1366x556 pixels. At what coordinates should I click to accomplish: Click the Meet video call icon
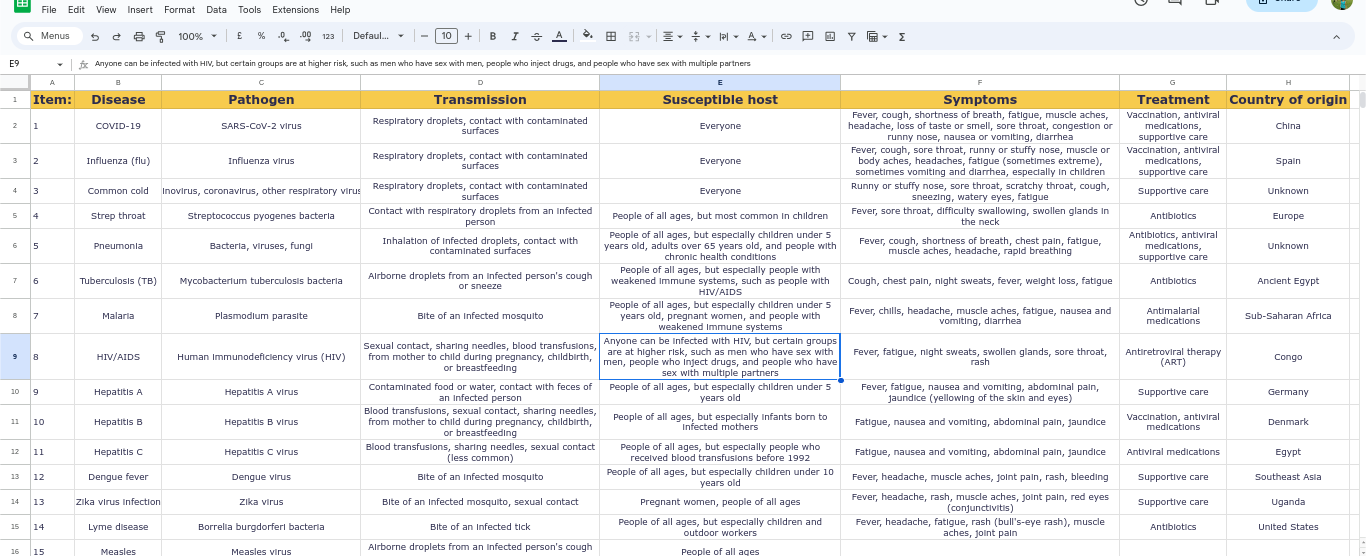tap(1212, 2)
